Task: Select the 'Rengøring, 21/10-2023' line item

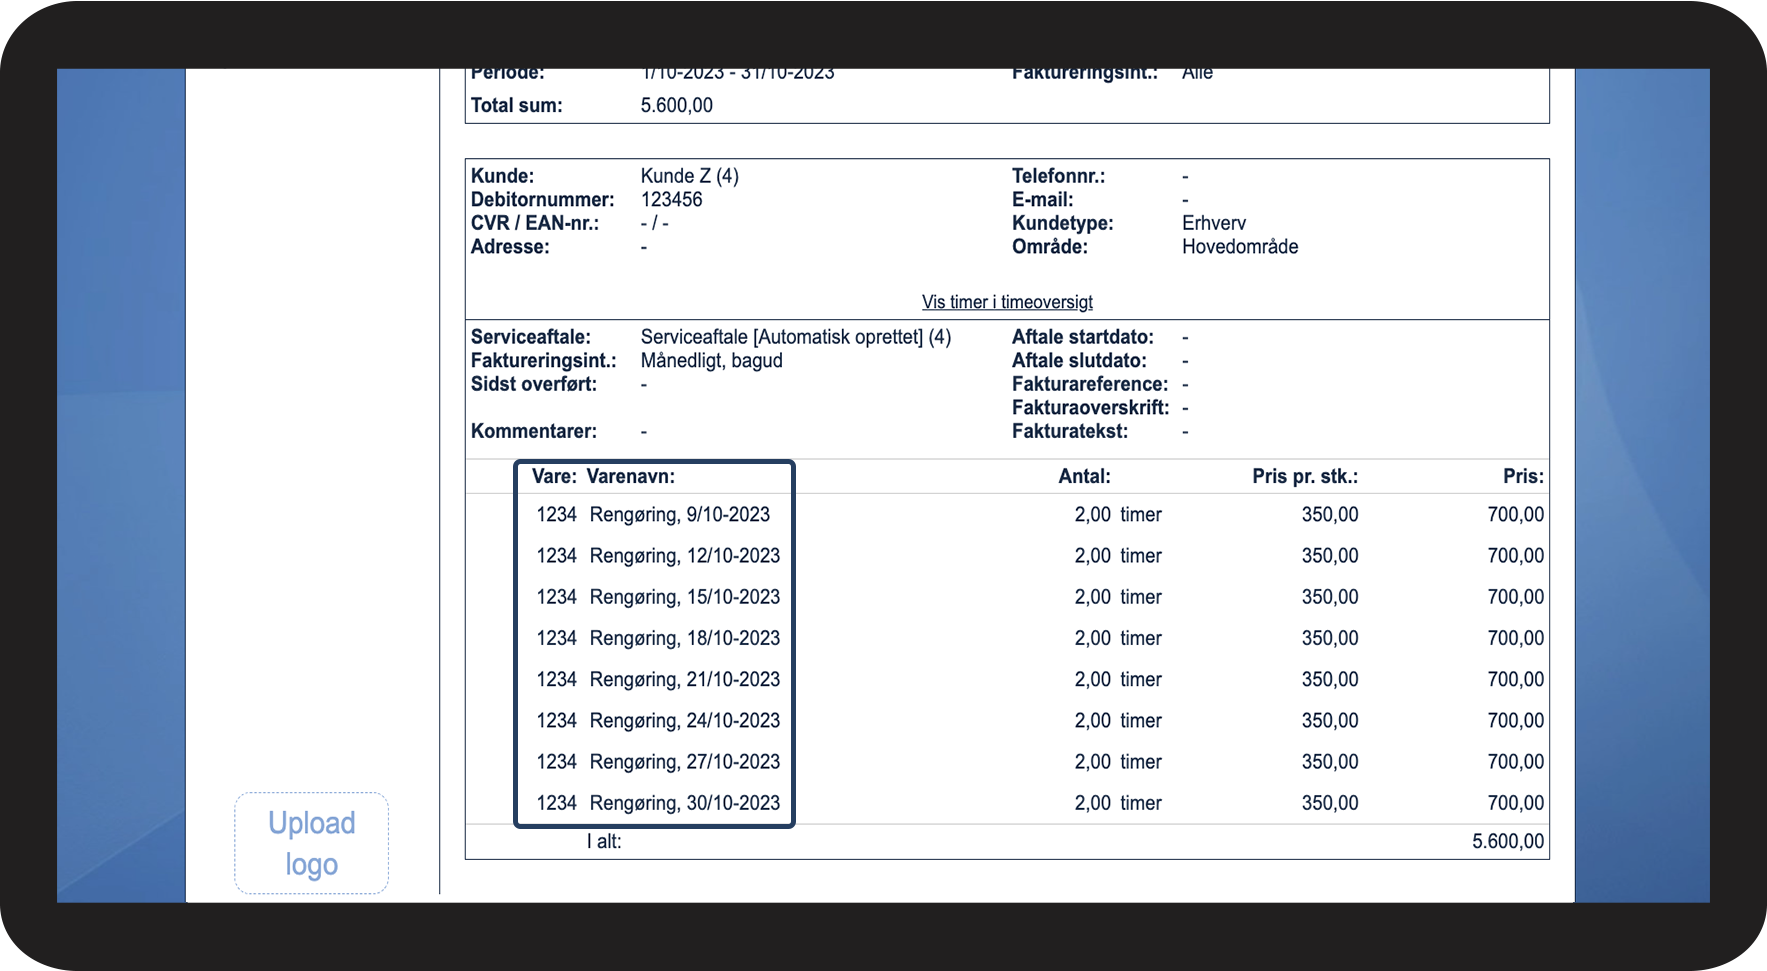Action: click(684, 680)
